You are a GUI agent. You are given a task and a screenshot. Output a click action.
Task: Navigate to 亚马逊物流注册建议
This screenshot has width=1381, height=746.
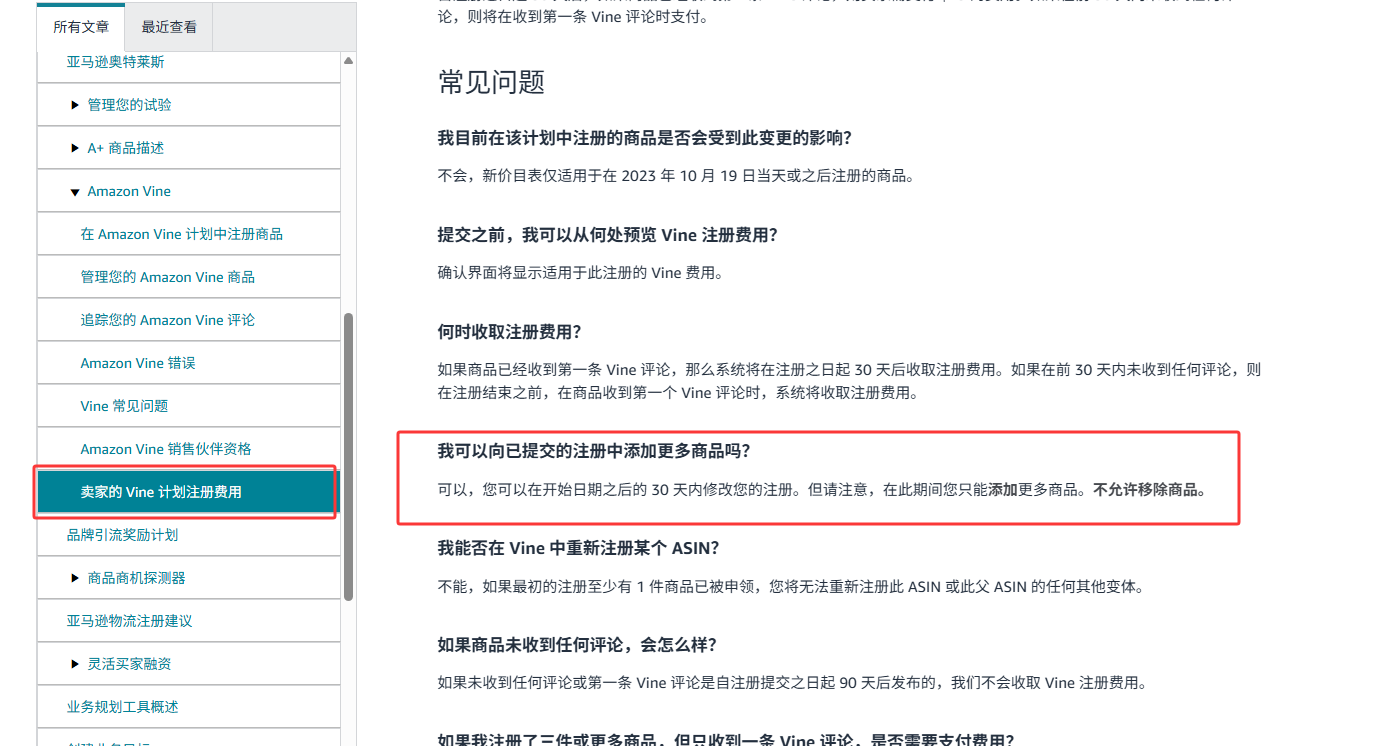coord(129,621)
